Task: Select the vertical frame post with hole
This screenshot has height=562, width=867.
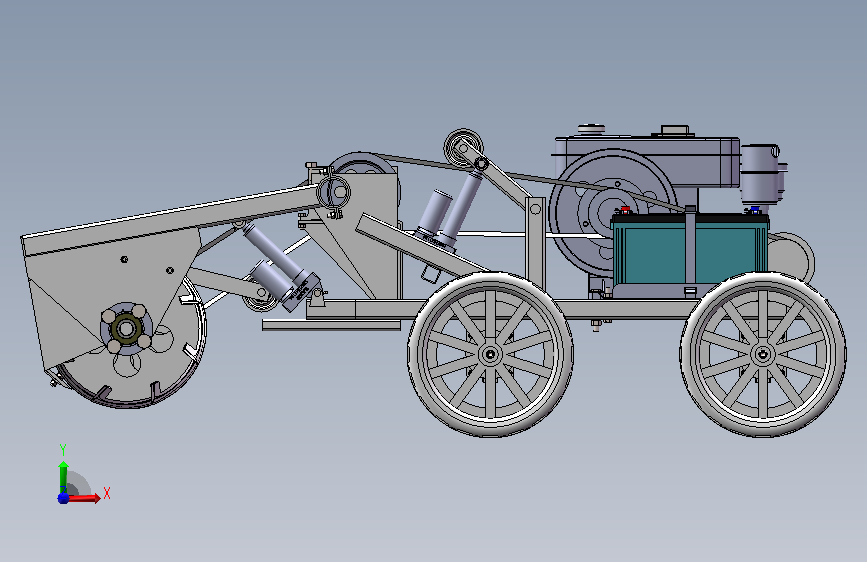Action: pos(535,242)
